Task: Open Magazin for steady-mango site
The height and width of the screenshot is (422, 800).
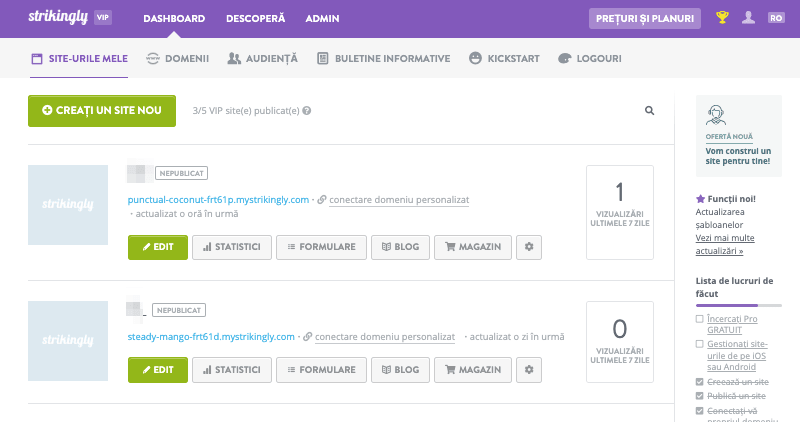Action: pyautogui.click(x=473, y=369)
